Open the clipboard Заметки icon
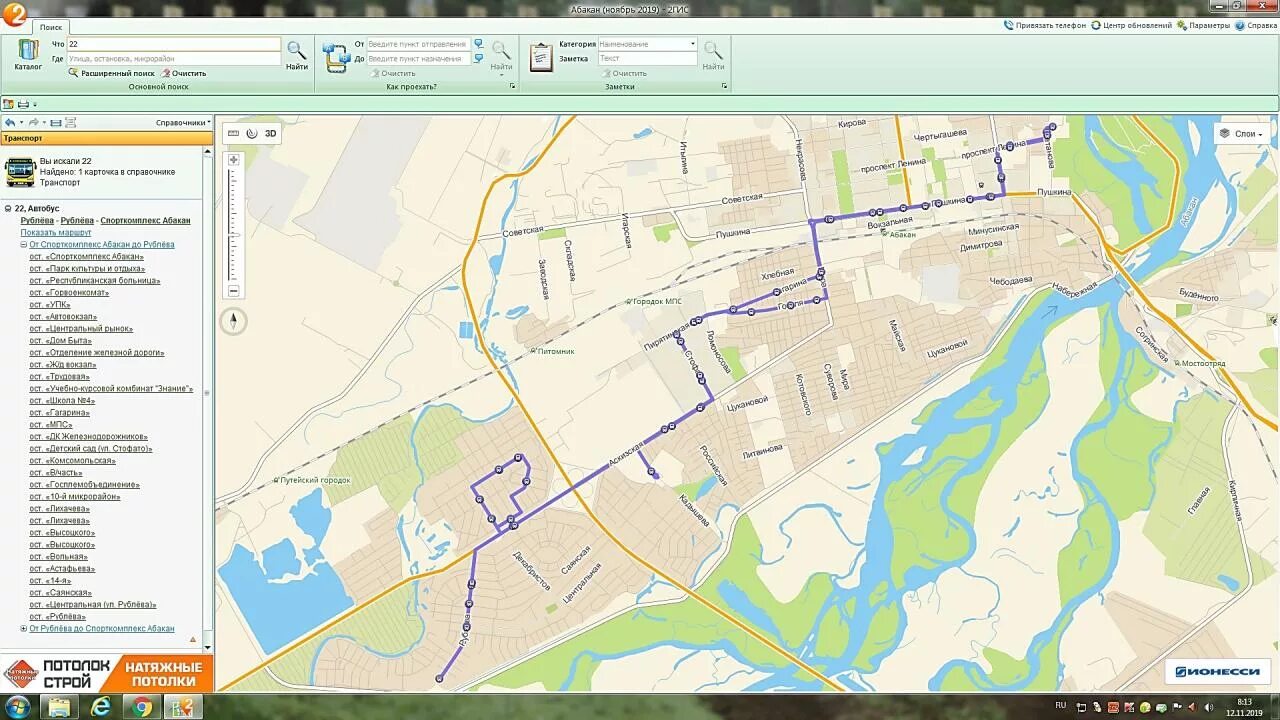 (541, 57)
